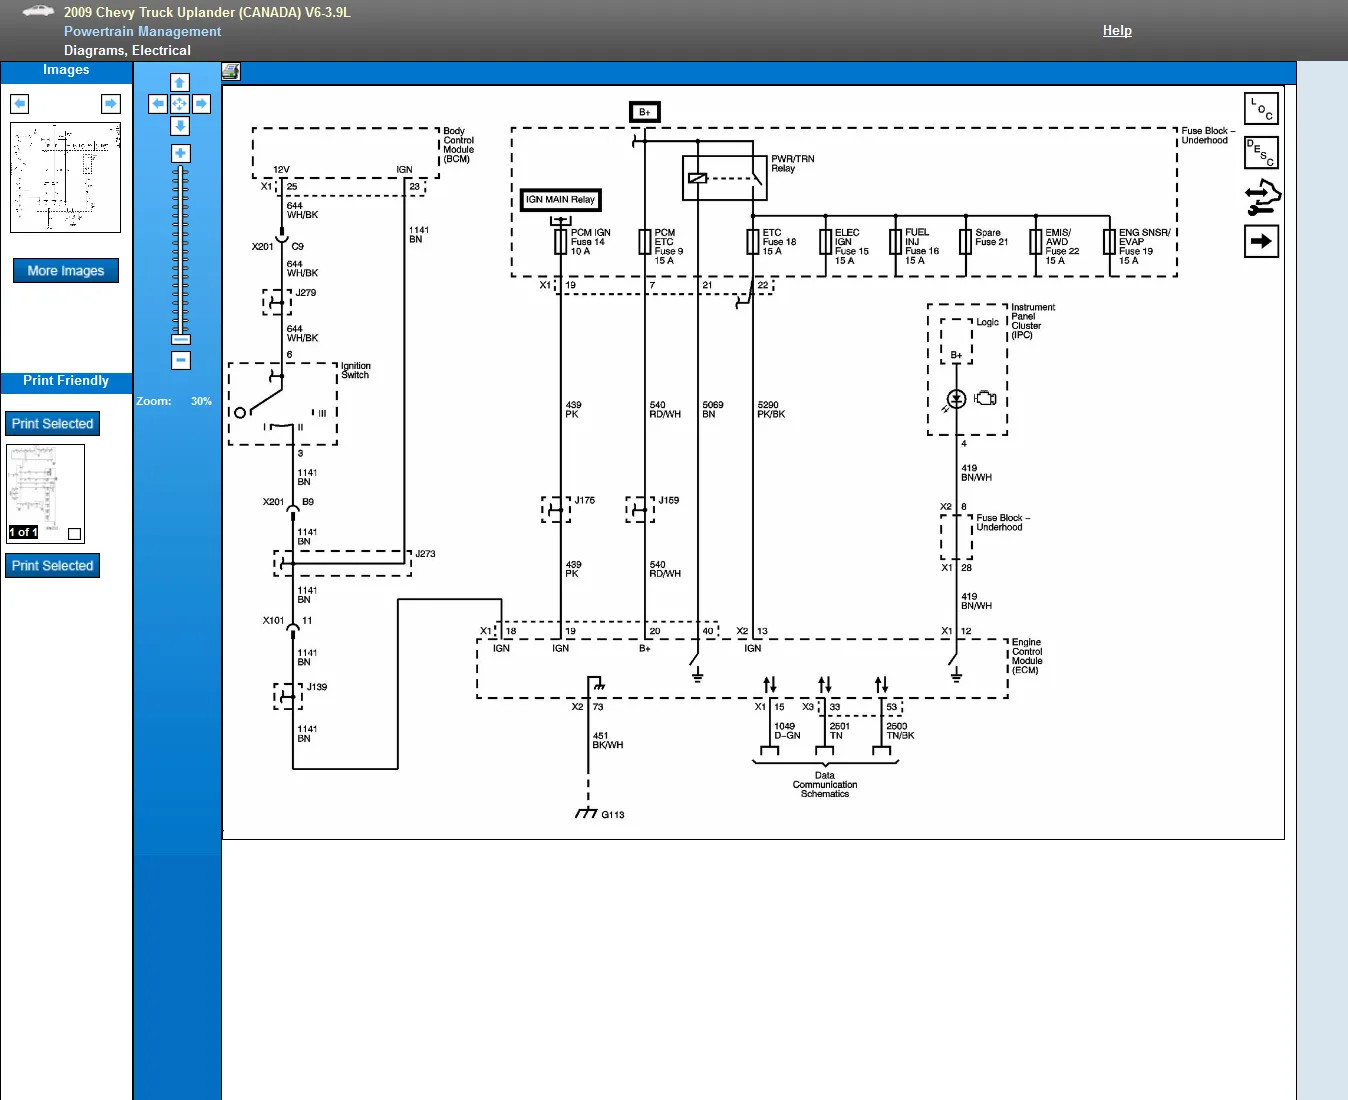Pan diagram up with top arrow
The height and width of the screenshot is (1100, 1348).
(180, 83)
